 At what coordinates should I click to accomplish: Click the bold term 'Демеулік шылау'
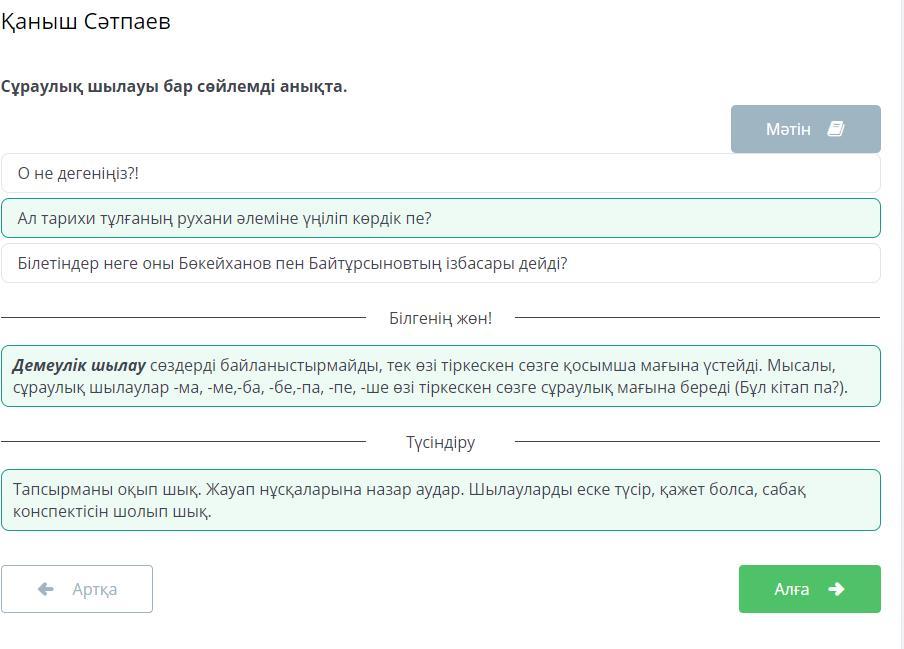pos(79,365)
